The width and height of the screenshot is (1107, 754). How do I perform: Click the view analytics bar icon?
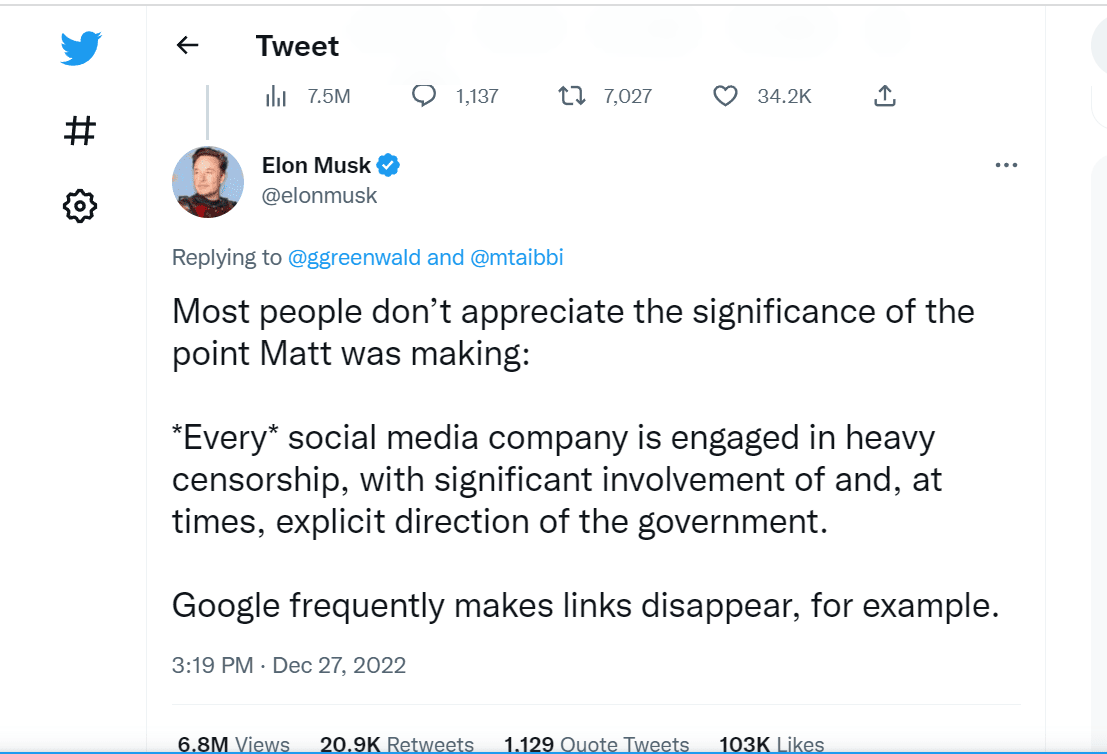point(276,96)
